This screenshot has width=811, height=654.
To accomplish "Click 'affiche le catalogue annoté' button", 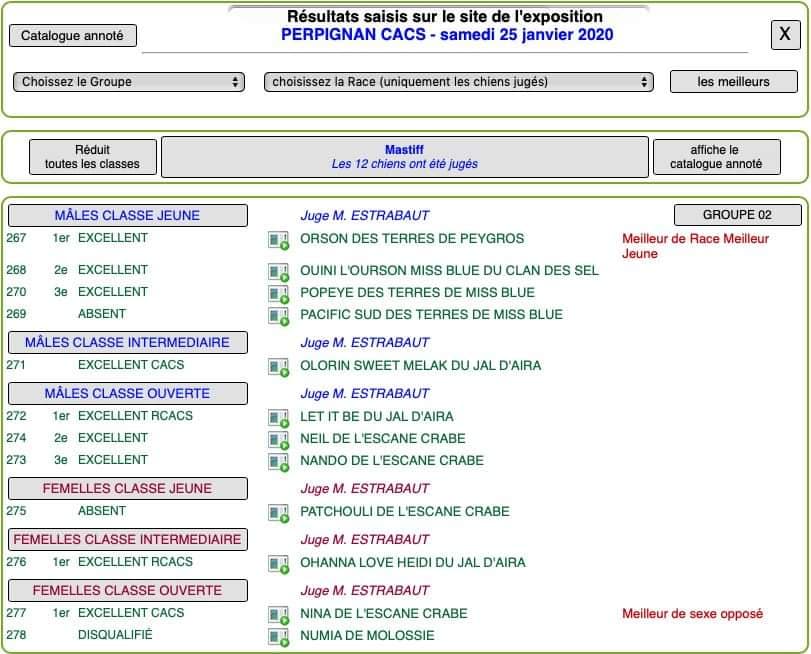I will [x=716, y=157].
